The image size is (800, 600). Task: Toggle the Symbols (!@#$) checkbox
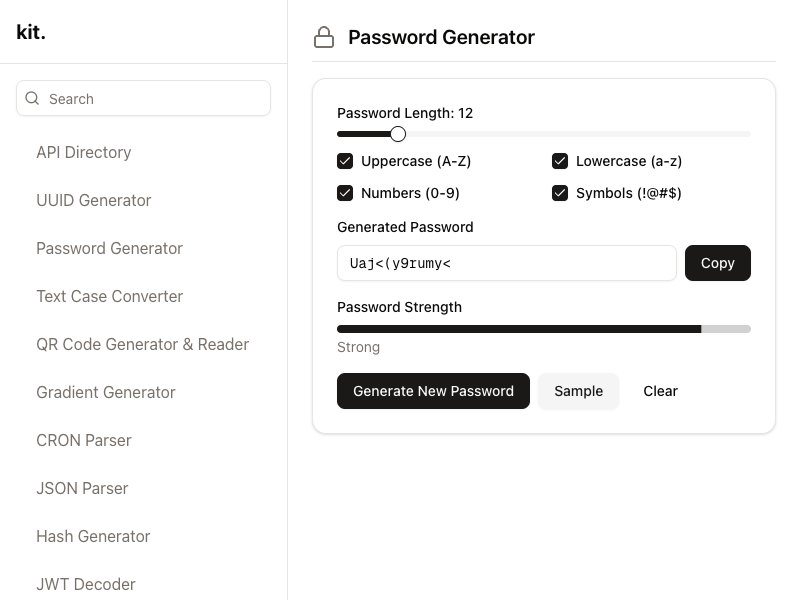tap(560, 193)
